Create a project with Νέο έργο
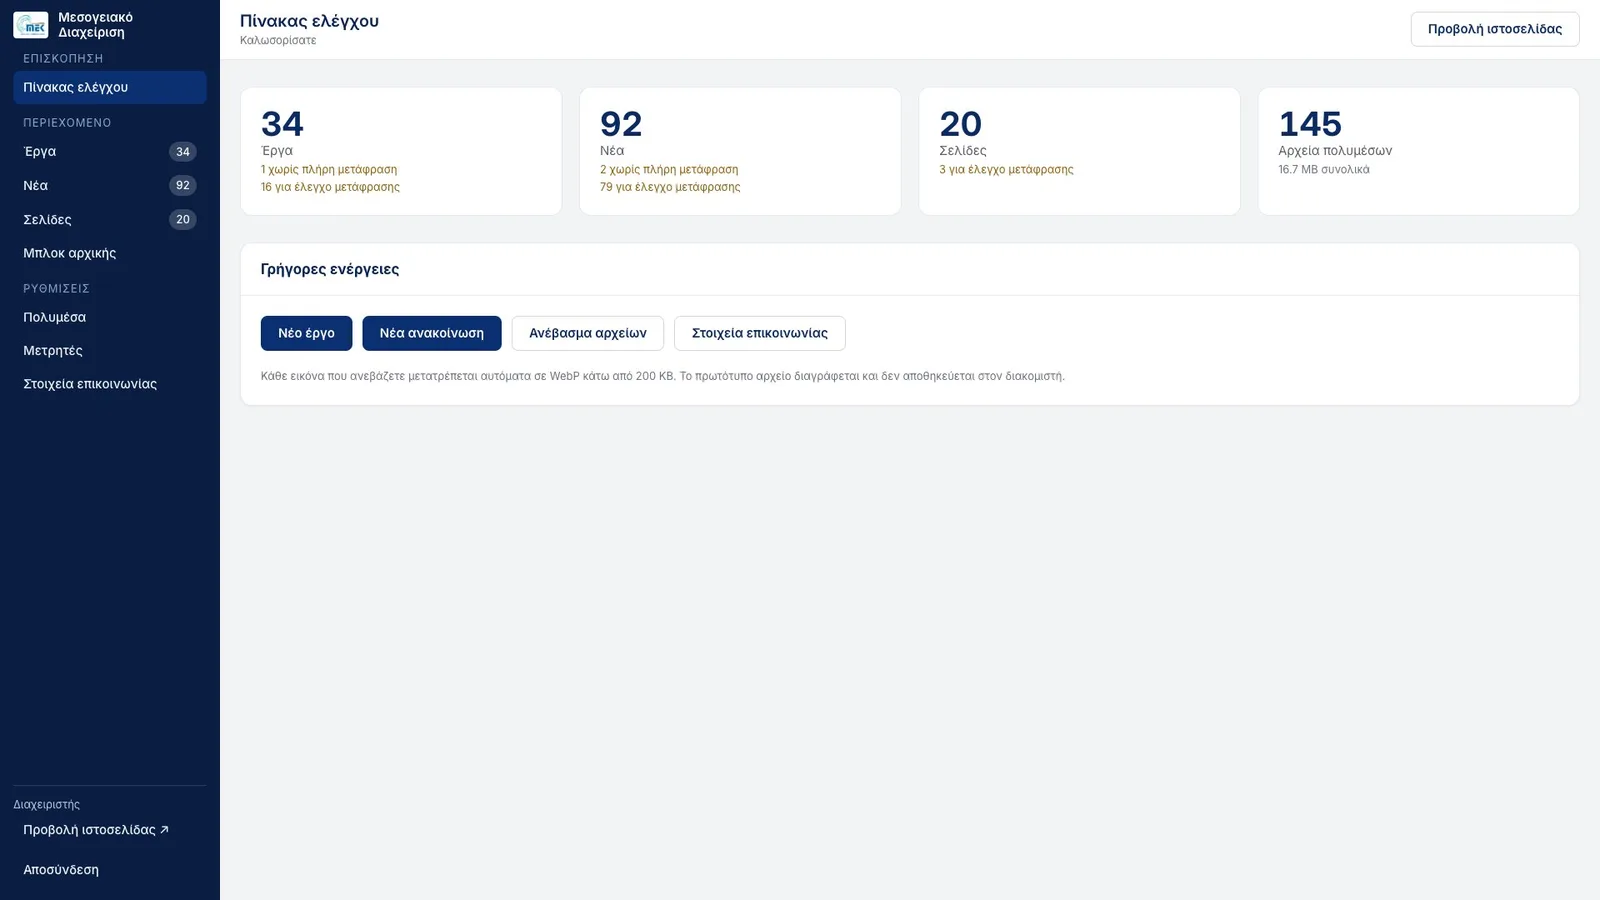This screenshot has width=1600, height=900. coord(306,333)
